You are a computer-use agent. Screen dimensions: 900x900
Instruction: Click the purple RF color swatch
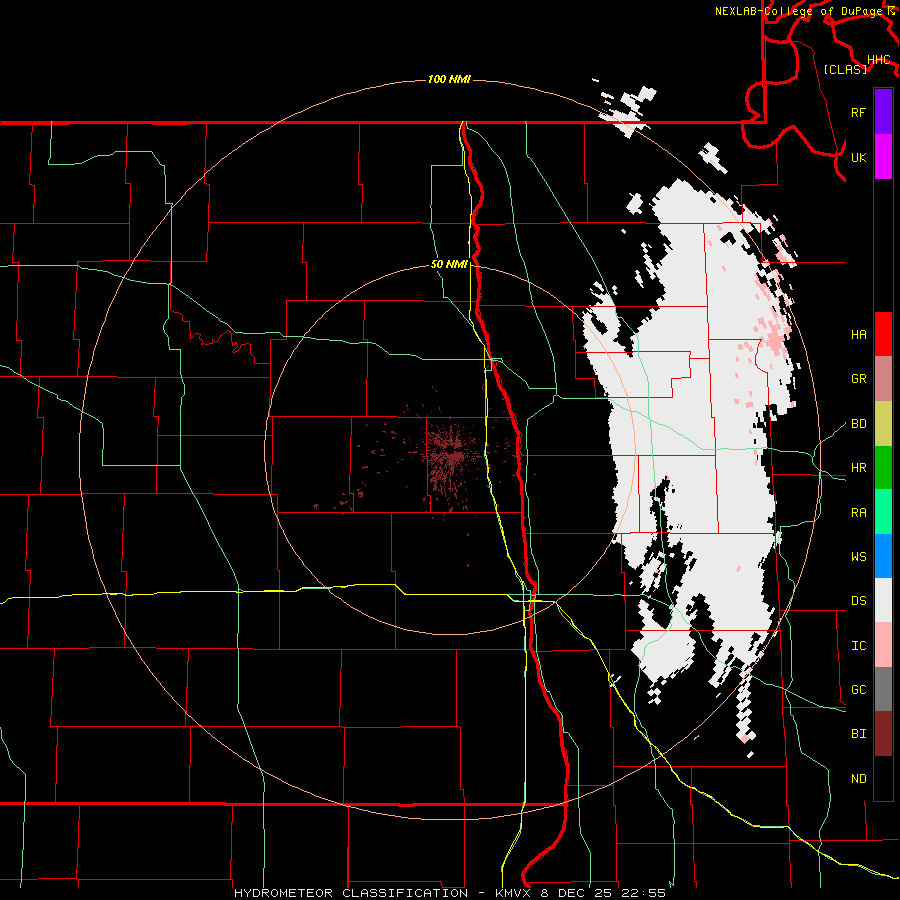tap(883, 112)
